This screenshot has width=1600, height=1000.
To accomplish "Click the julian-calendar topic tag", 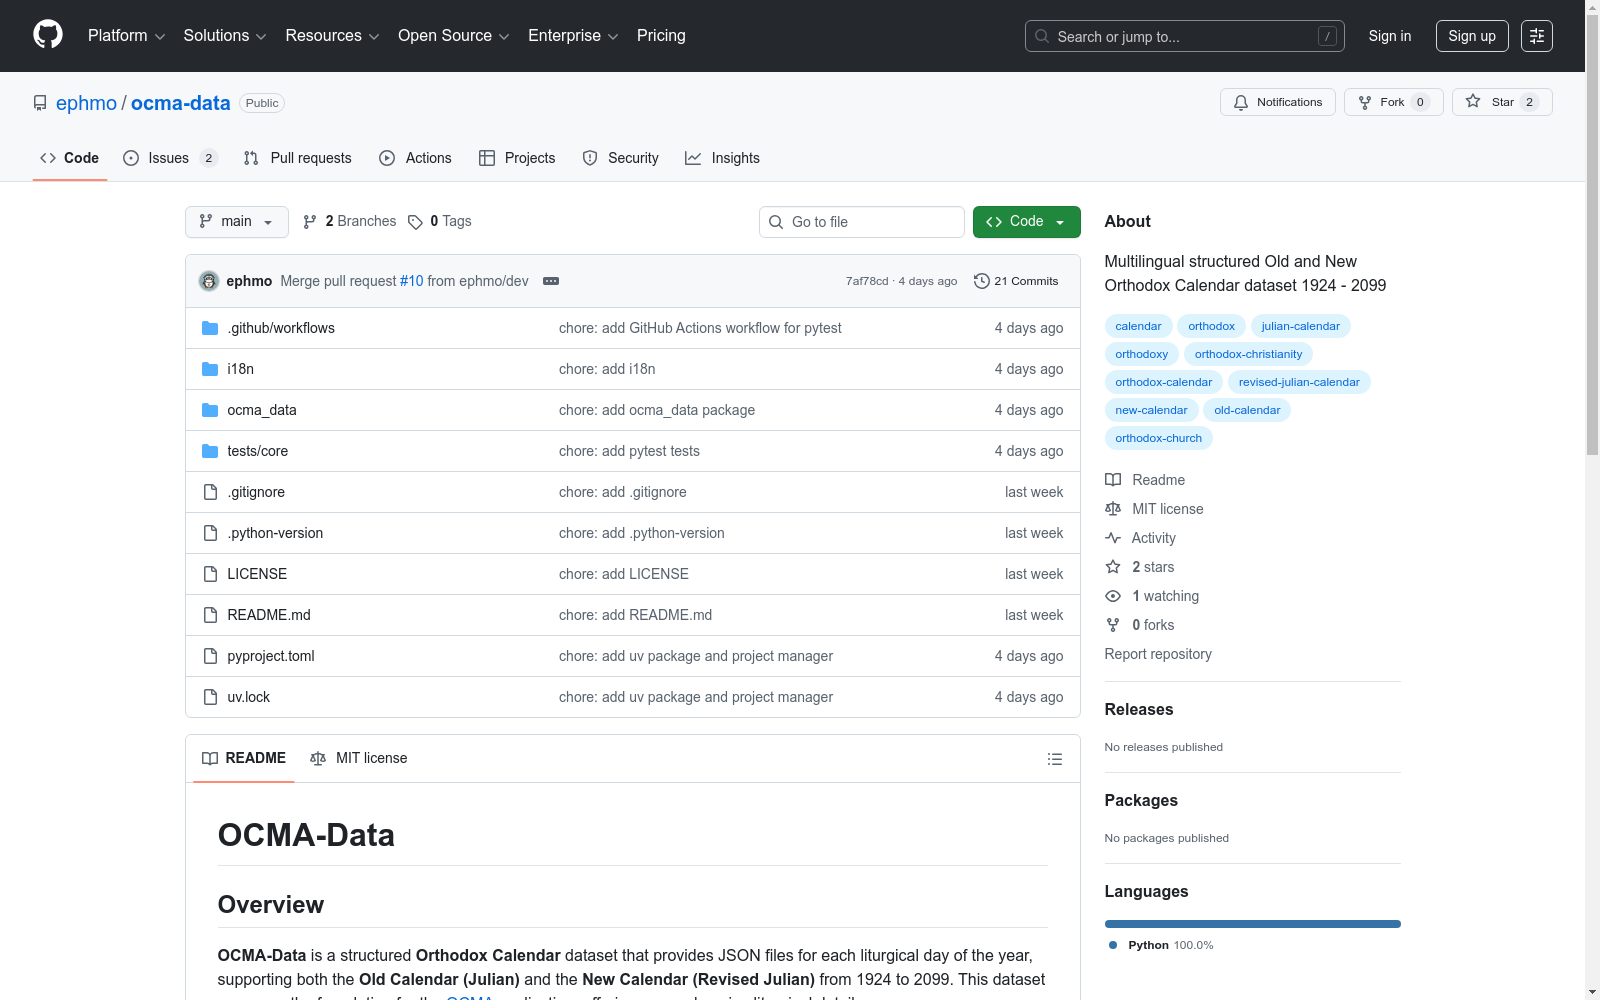I will click(x=1300, y=326).
